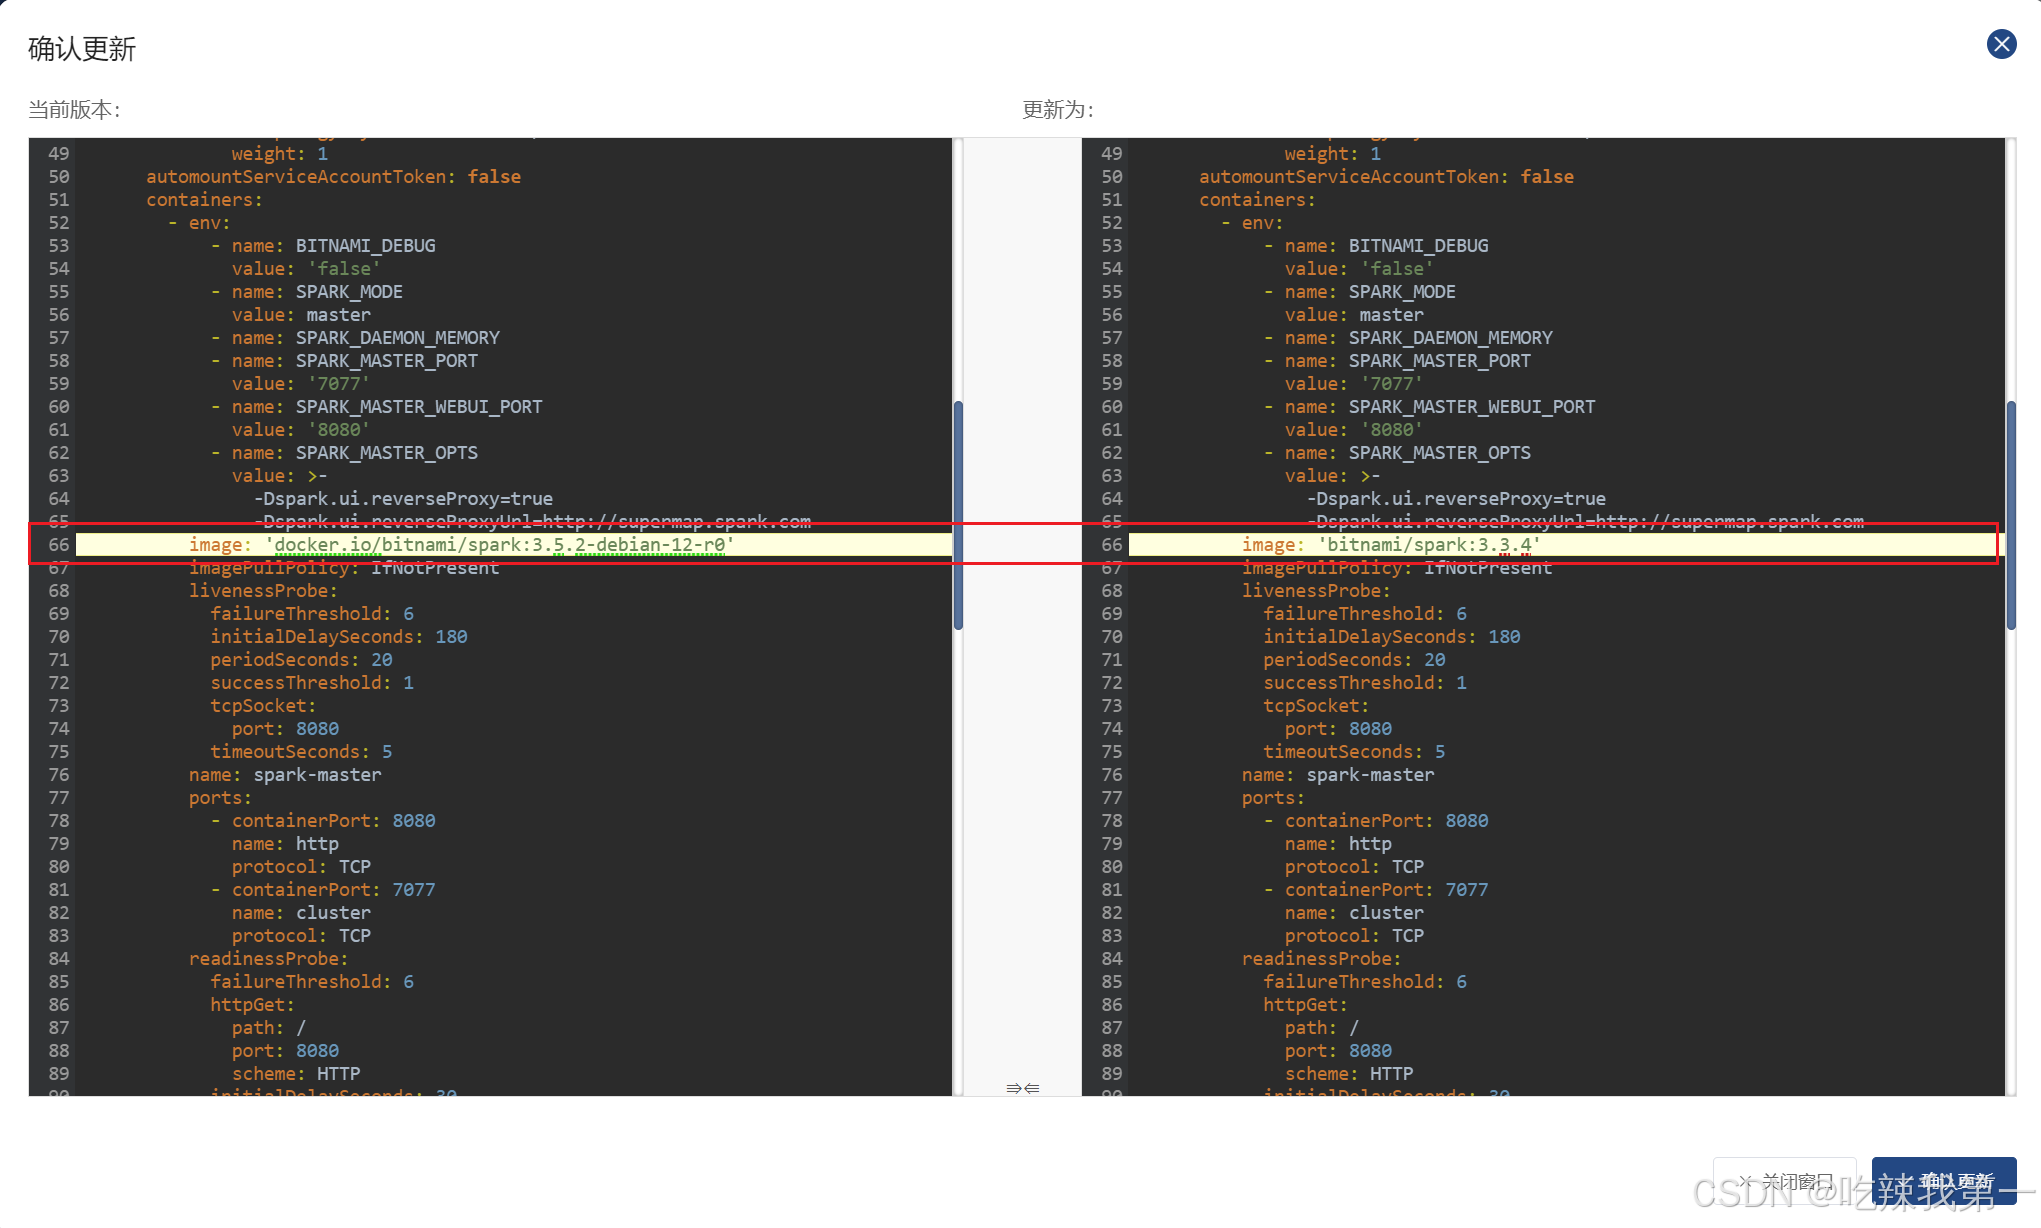Close the 确认更新 dialog with the X icon
This screenshot has width=2041, height=1228.
tap(2001, 44)
